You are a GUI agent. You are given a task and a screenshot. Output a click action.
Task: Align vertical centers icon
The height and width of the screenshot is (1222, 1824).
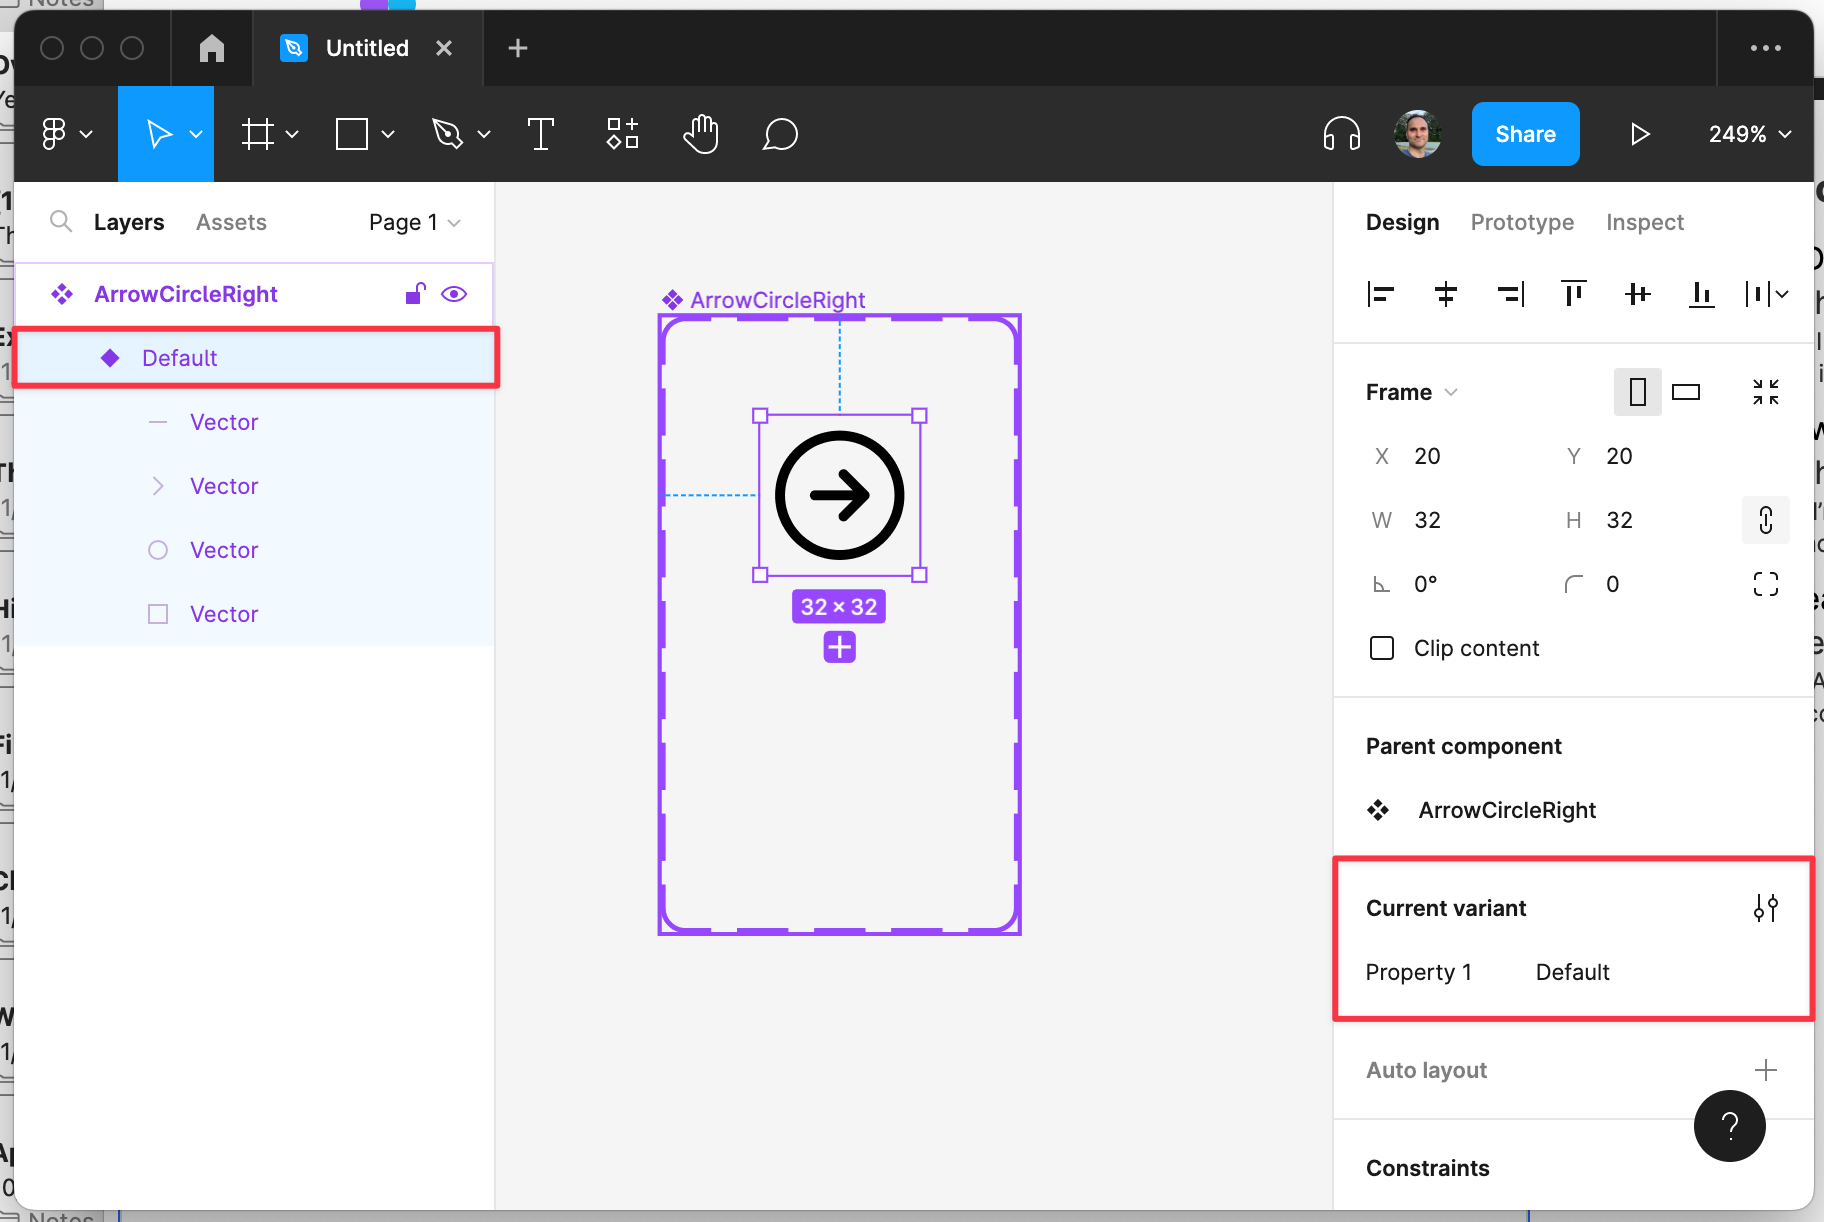pos(1638,294)
